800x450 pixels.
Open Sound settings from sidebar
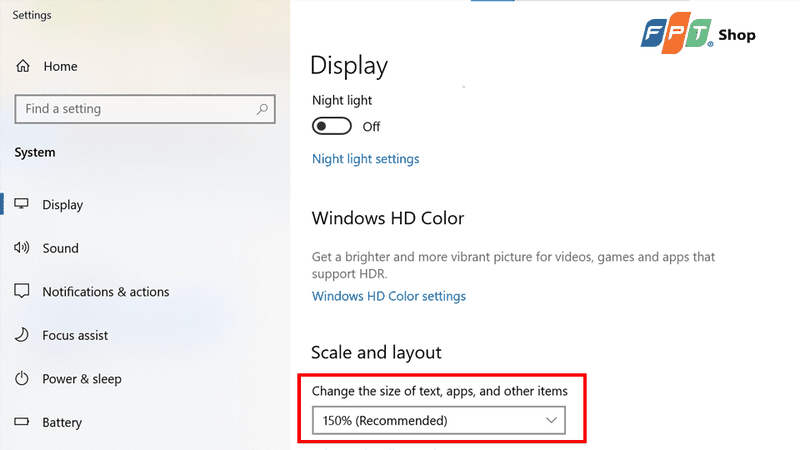60,248
